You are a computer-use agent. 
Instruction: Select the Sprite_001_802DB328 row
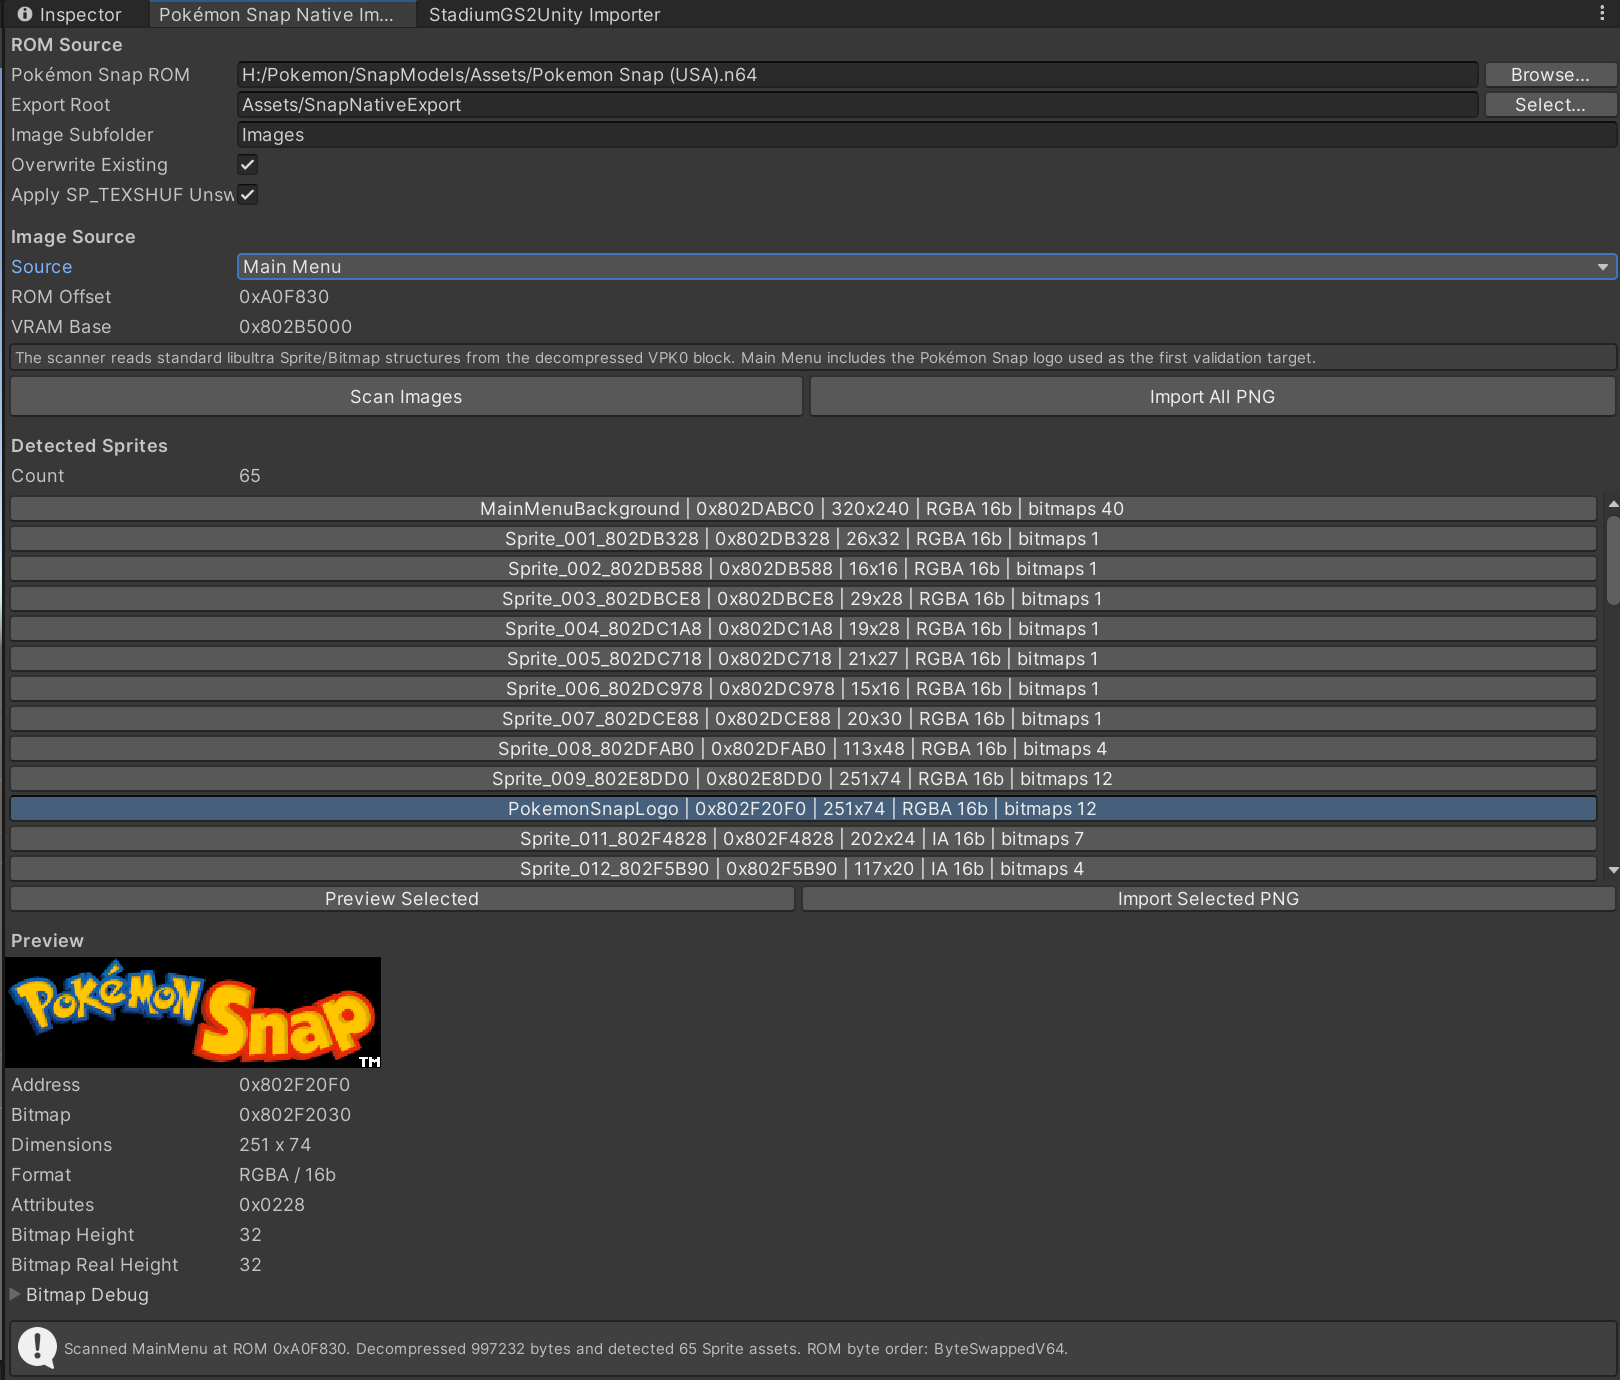tap(803, 539)
